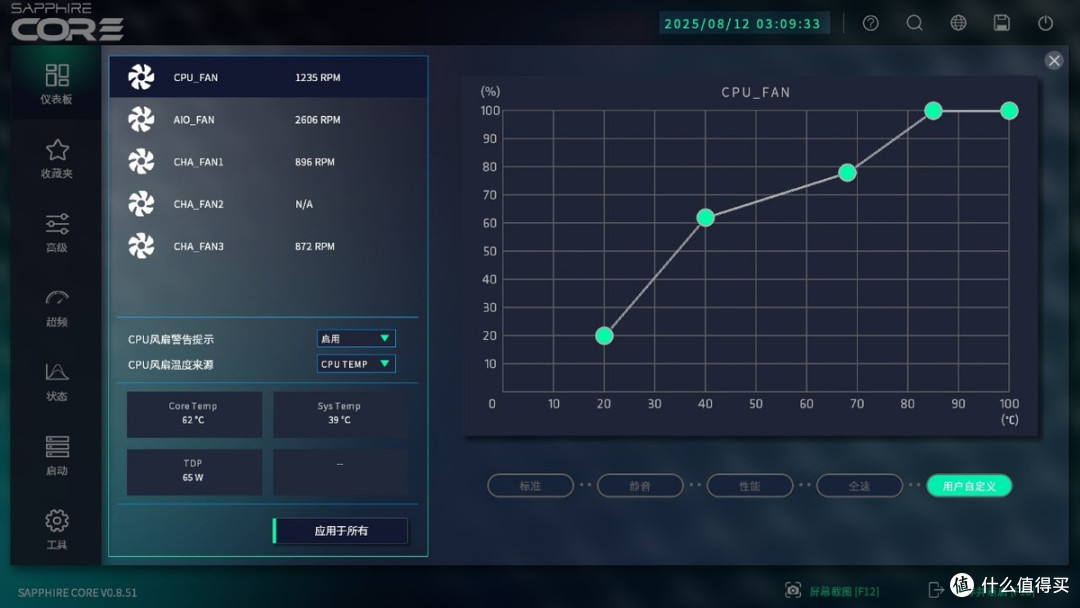
Task: Click the CPU_FAN fan icon
Action: 141,77
